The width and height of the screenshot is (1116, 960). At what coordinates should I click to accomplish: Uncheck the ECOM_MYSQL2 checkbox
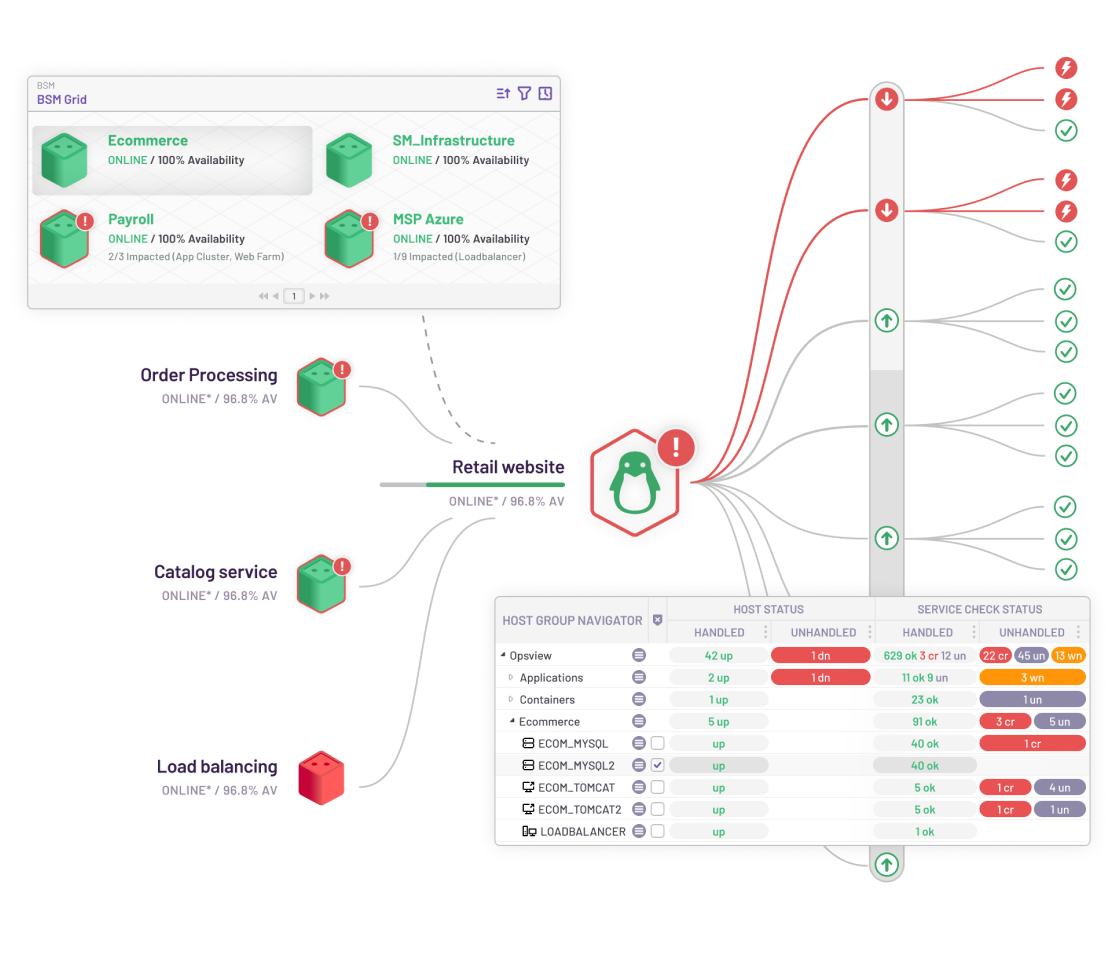[x=657, y=765]
